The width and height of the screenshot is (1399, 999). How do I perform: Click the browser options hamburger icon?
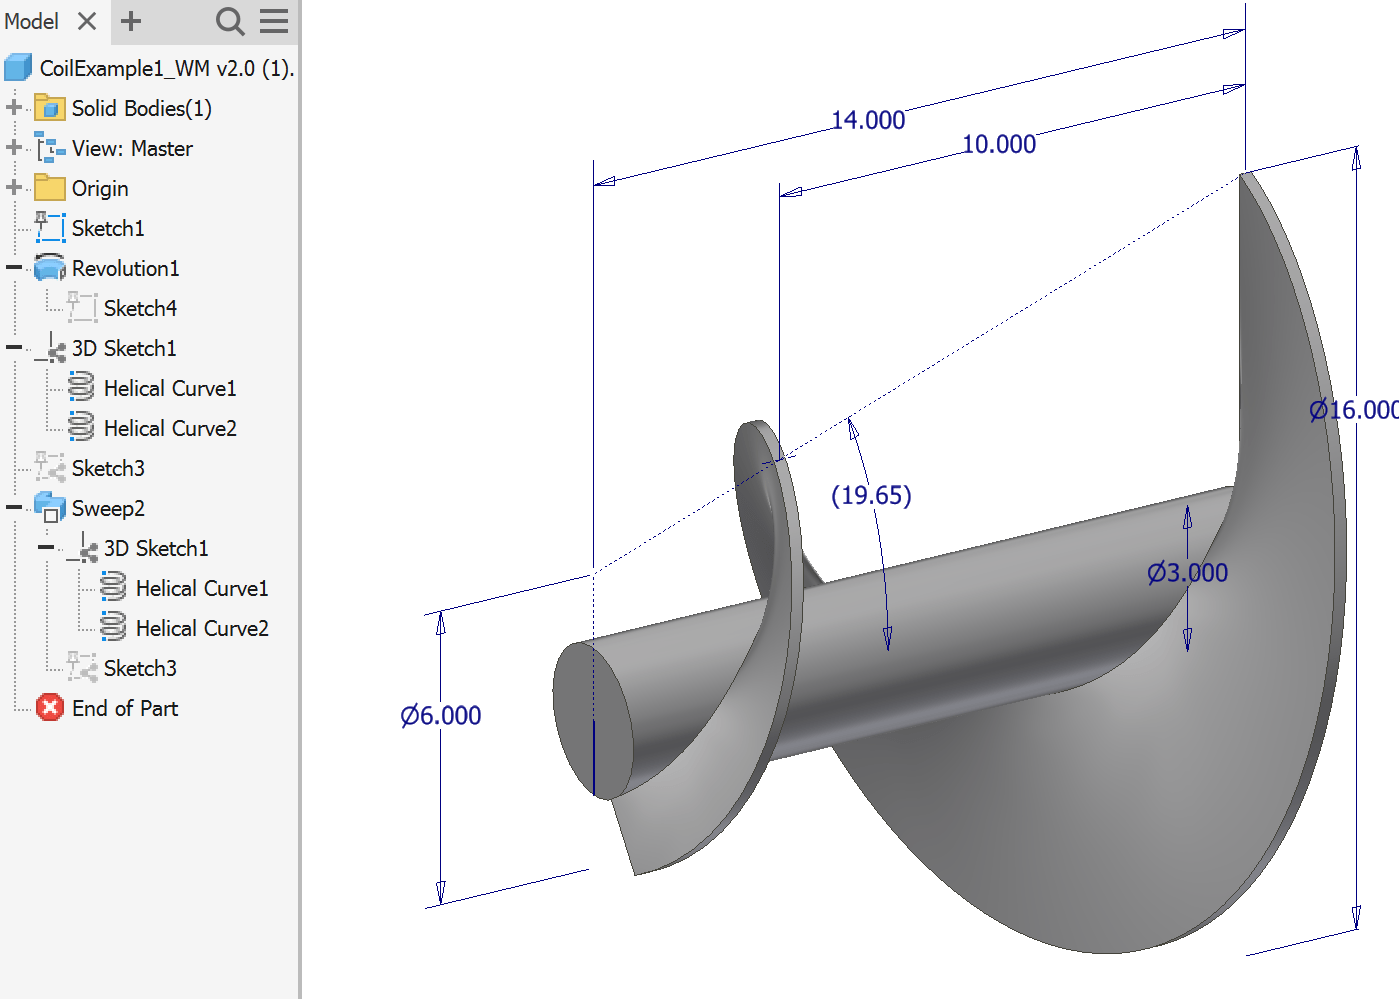coord(273,21)
